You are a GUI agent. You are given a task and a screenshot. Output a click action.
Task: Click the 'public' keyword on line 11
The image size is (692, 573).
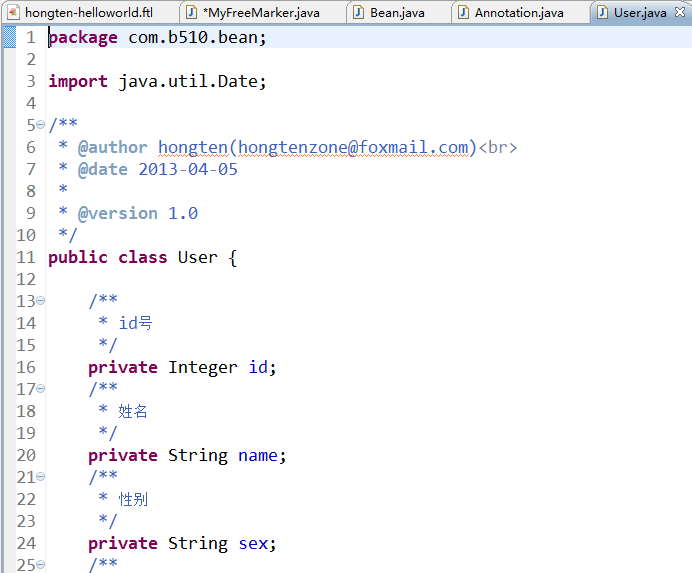click(78, 257)
